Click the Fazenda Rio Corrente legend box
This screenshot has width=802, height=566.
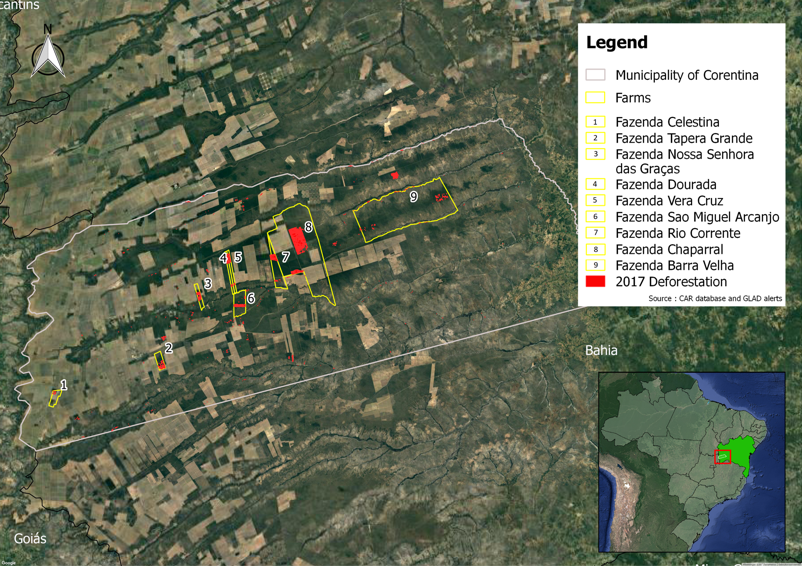pyautogui.click(x=595, y=233)
